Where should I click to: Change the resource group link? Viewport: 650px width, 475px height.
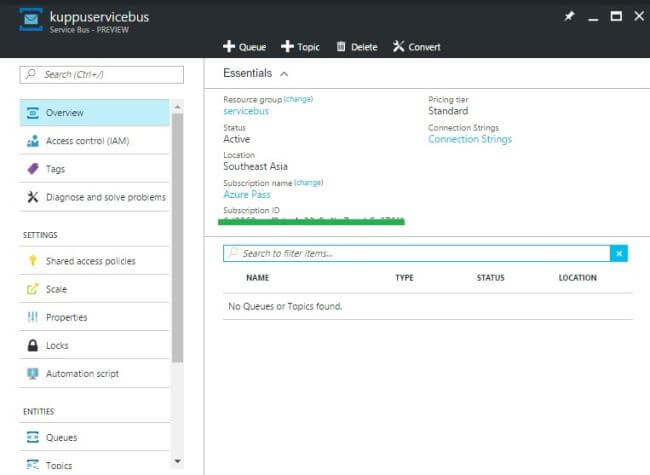pos(298,99)
